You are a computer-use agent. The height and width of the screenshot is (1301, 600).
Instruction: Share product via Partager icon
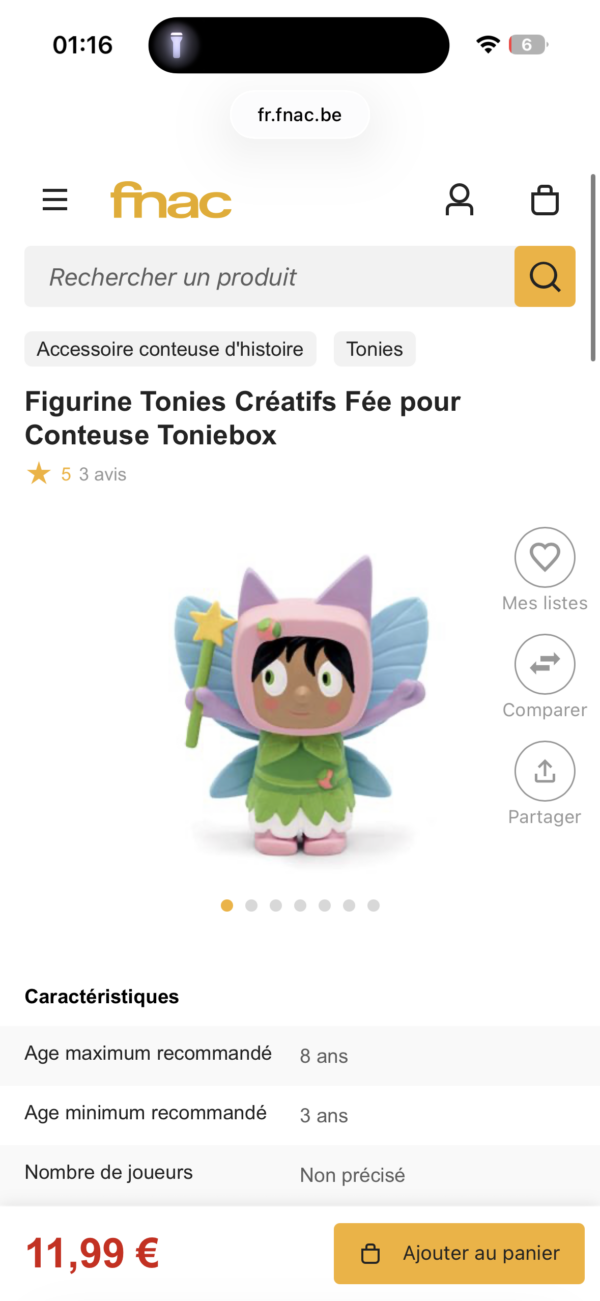545,771
